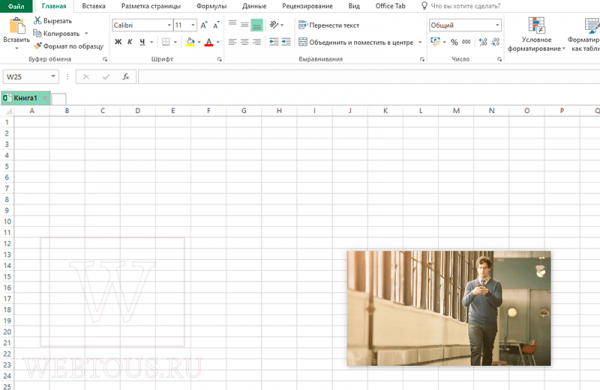Click the Cut (Вырезать) scissors icon

(x=38, y=20)
